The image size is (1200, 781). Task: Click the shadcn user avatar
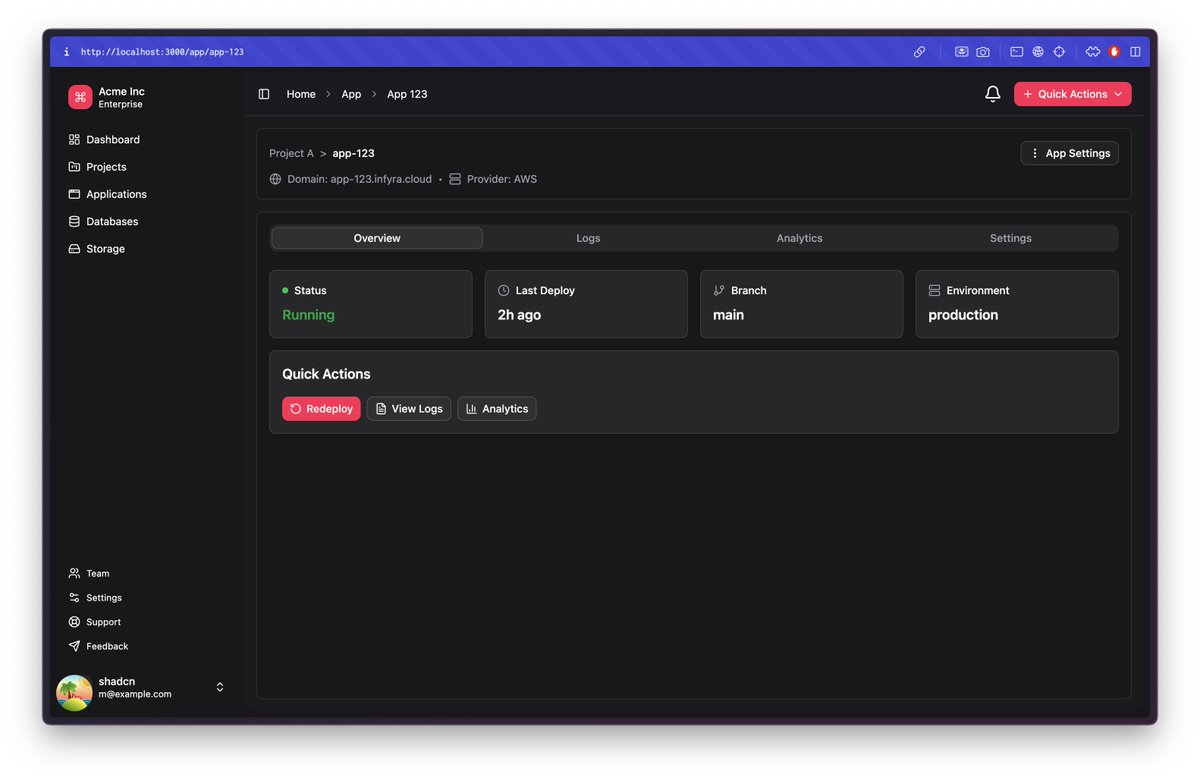(x=74, y=693)
